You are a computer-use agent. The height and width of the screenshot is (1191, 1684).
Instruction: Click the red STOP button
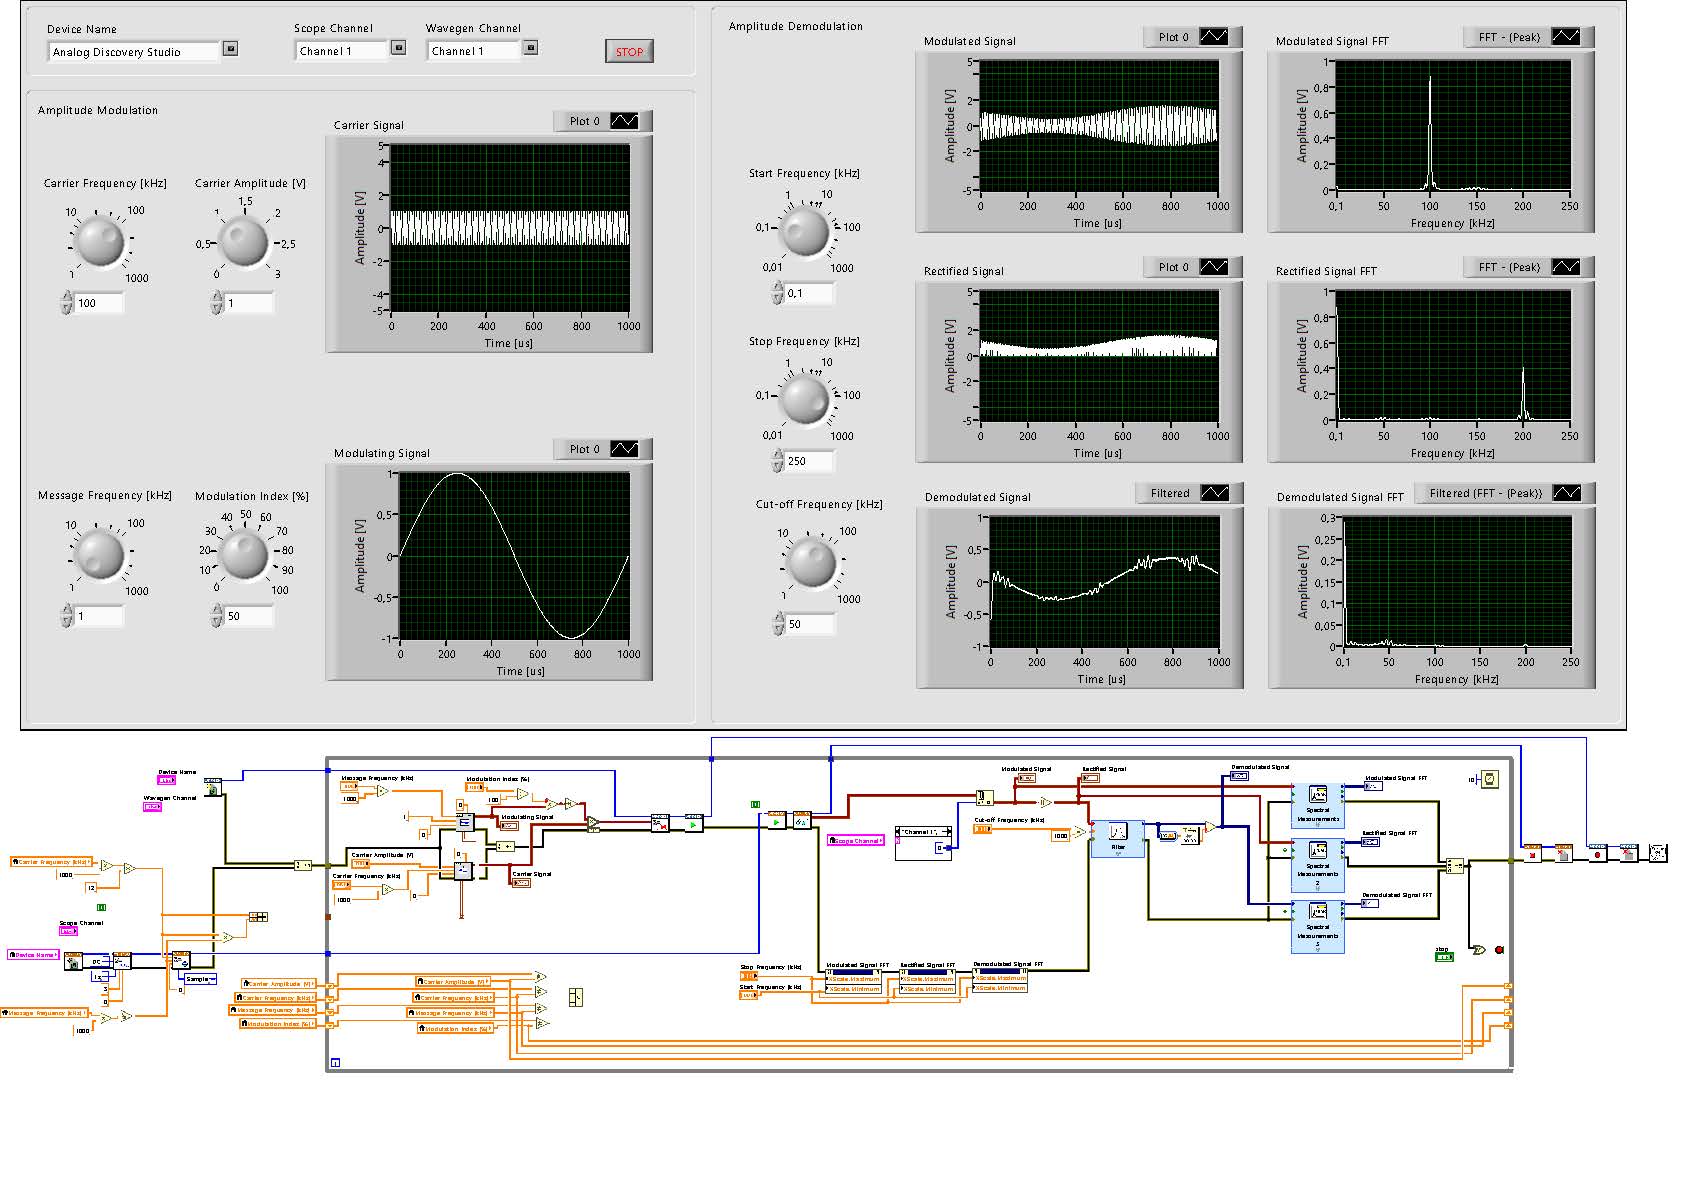click(629, 52)
